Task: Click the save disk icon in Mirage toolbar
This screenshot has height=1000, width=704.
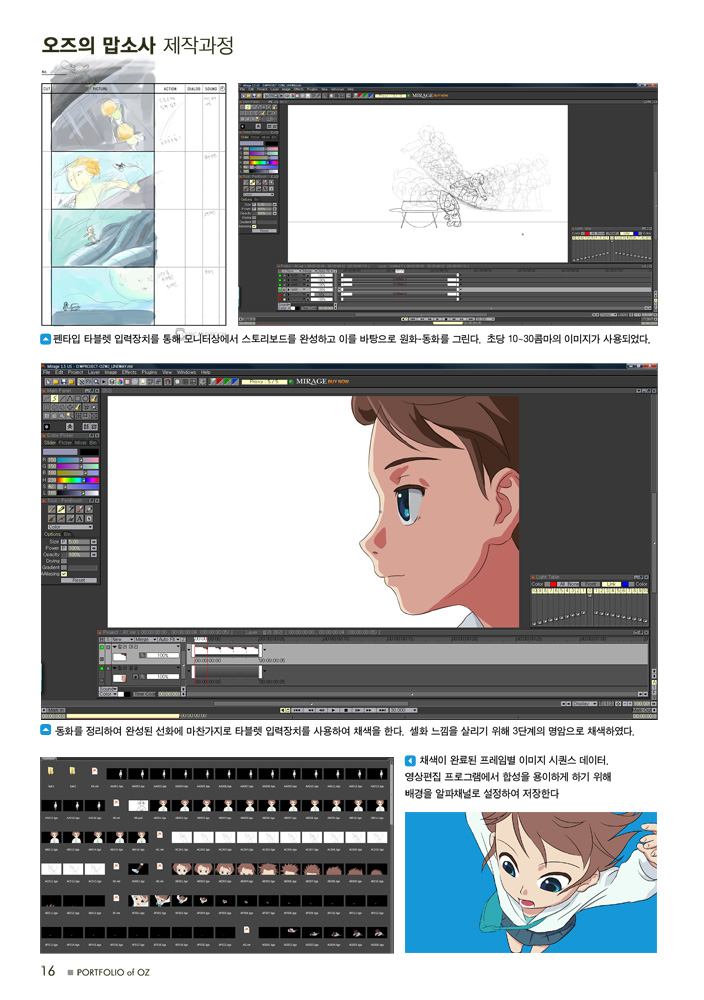Action: [x=63, y=381]
